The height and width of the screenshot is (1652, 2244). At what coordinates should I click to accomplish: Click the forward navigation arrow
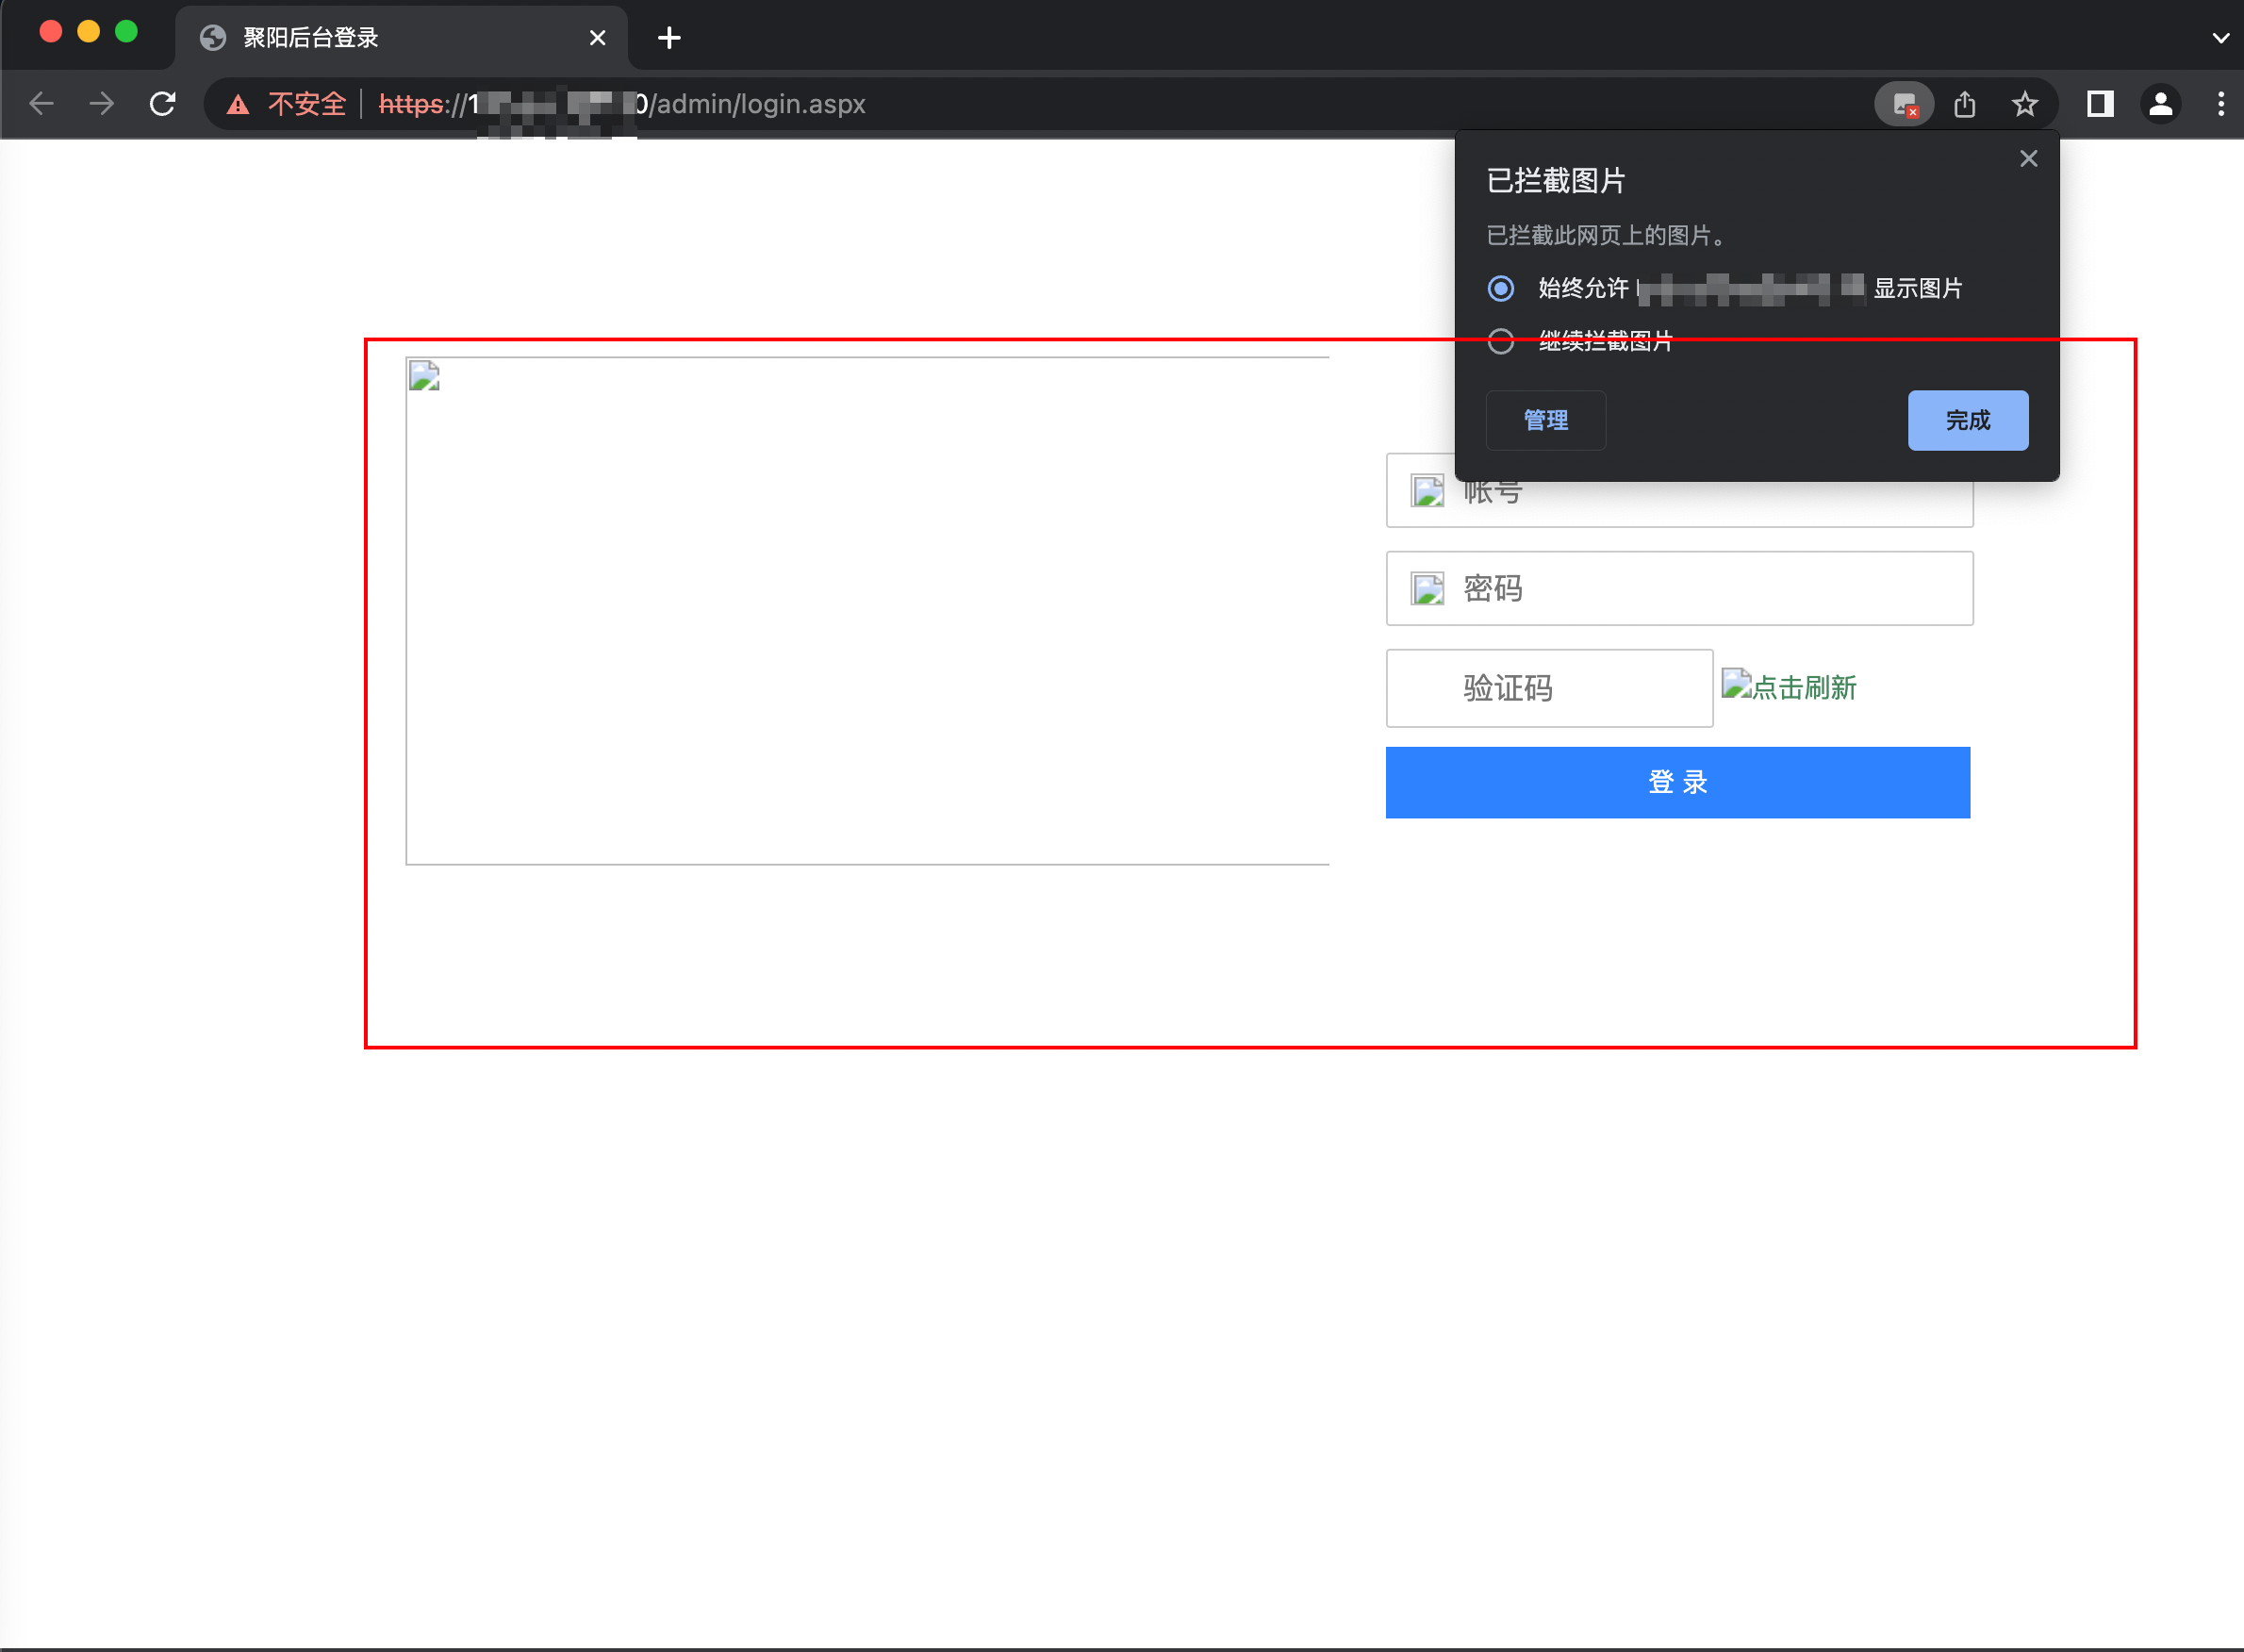101,103
